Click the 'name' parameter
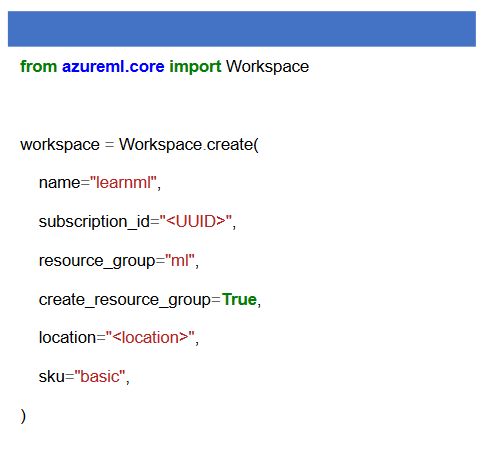Image resolution: width=488 pixels, height=450 pixels. coord(60,183)
